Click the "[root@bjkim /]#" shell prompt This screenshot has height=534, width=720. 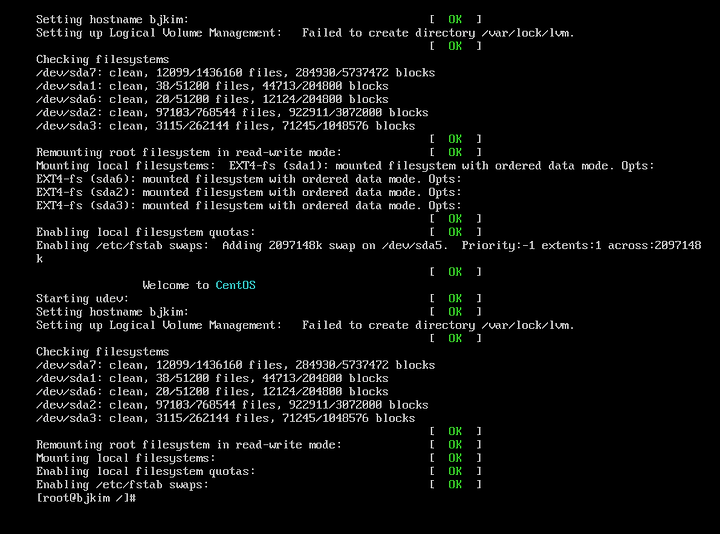(86, 498)
